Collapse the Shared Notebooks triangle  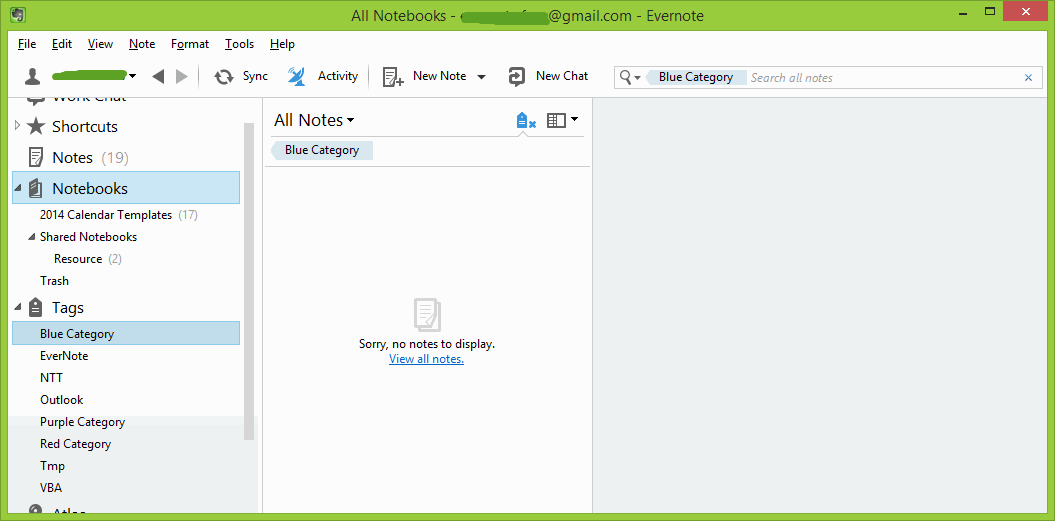point(32,237)
